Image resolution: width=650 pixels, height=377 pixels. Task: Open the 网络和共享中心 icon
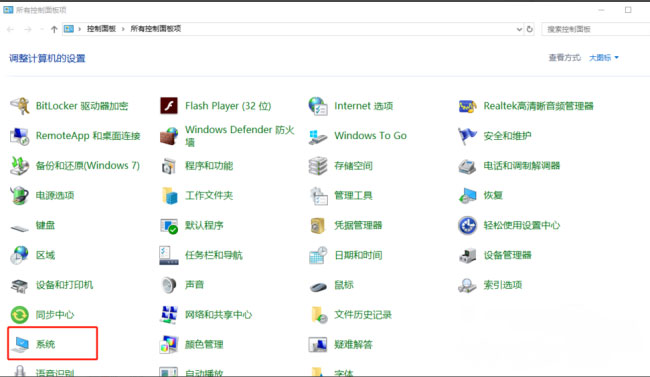point(169,315)
